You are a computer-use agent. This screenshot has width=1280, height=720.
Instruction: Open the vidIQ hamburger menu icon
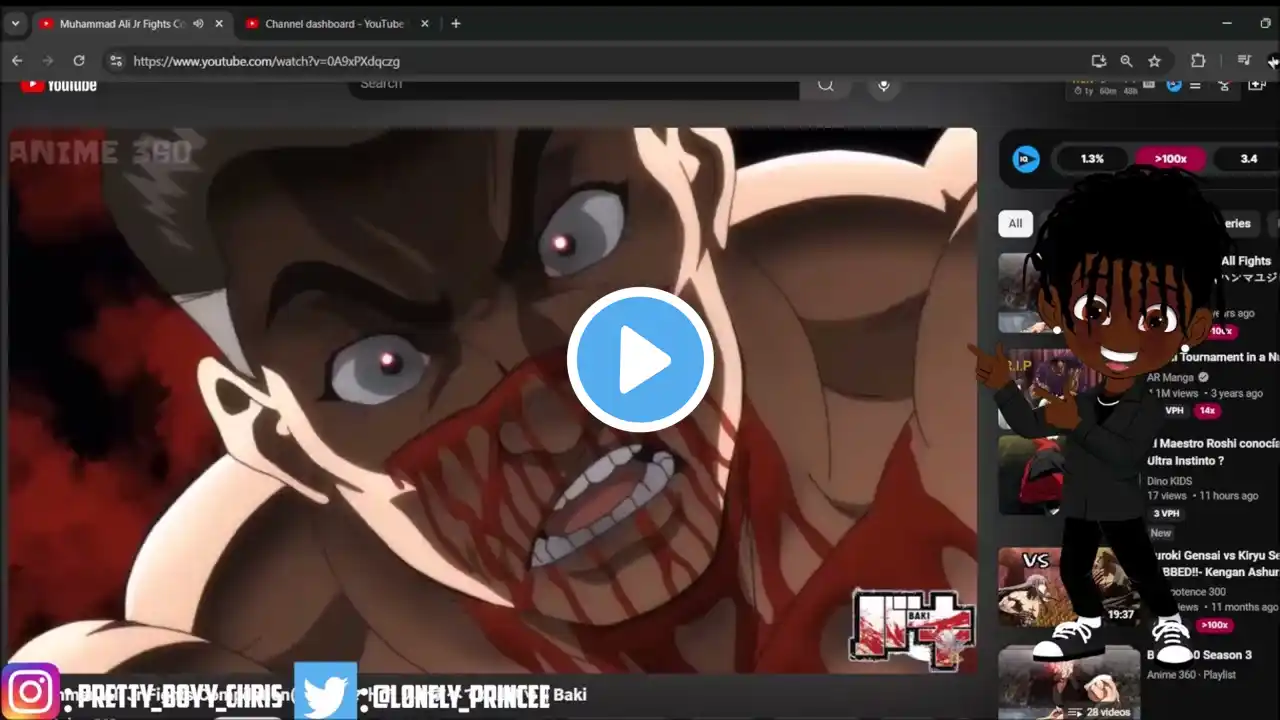[1195, 85]
